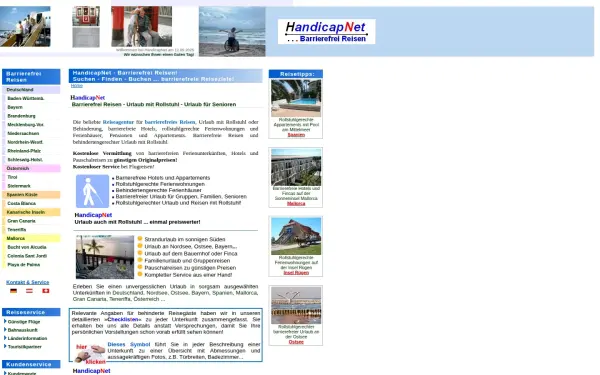Open the Kontakt & Service link

[28, 282]
